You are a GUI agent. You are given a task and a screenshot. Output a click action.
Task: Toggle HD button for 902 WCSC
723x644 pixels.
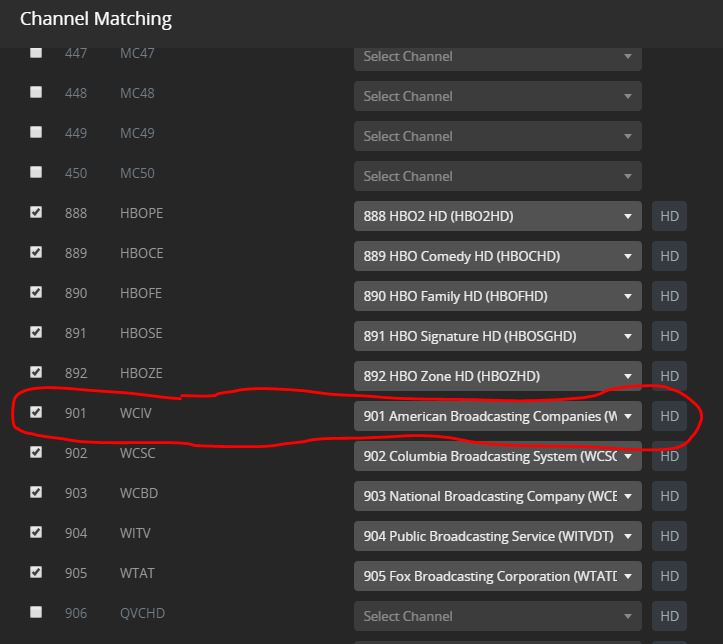(669, 456)
